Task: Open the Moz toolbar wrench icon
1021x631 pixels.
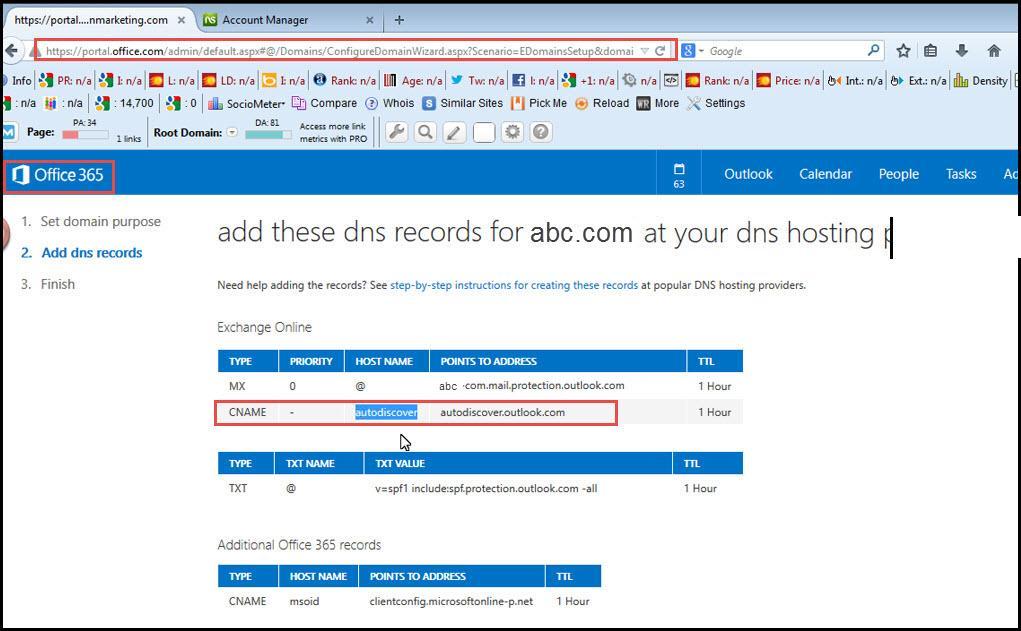Action: point(397,132)
